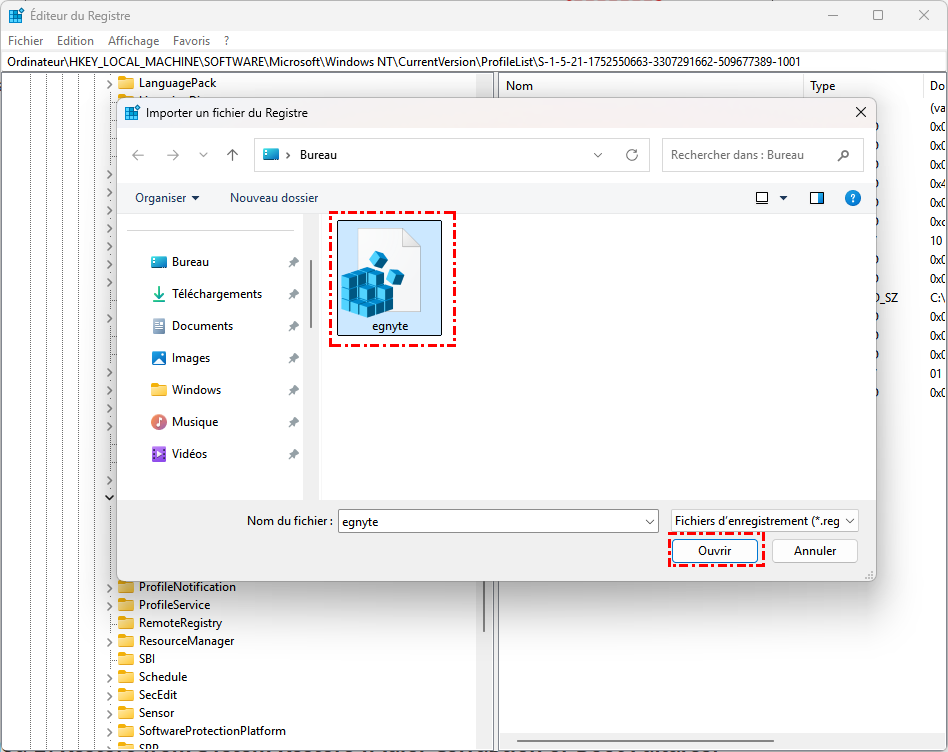Toggle the preview pane icon

[817, 198]
